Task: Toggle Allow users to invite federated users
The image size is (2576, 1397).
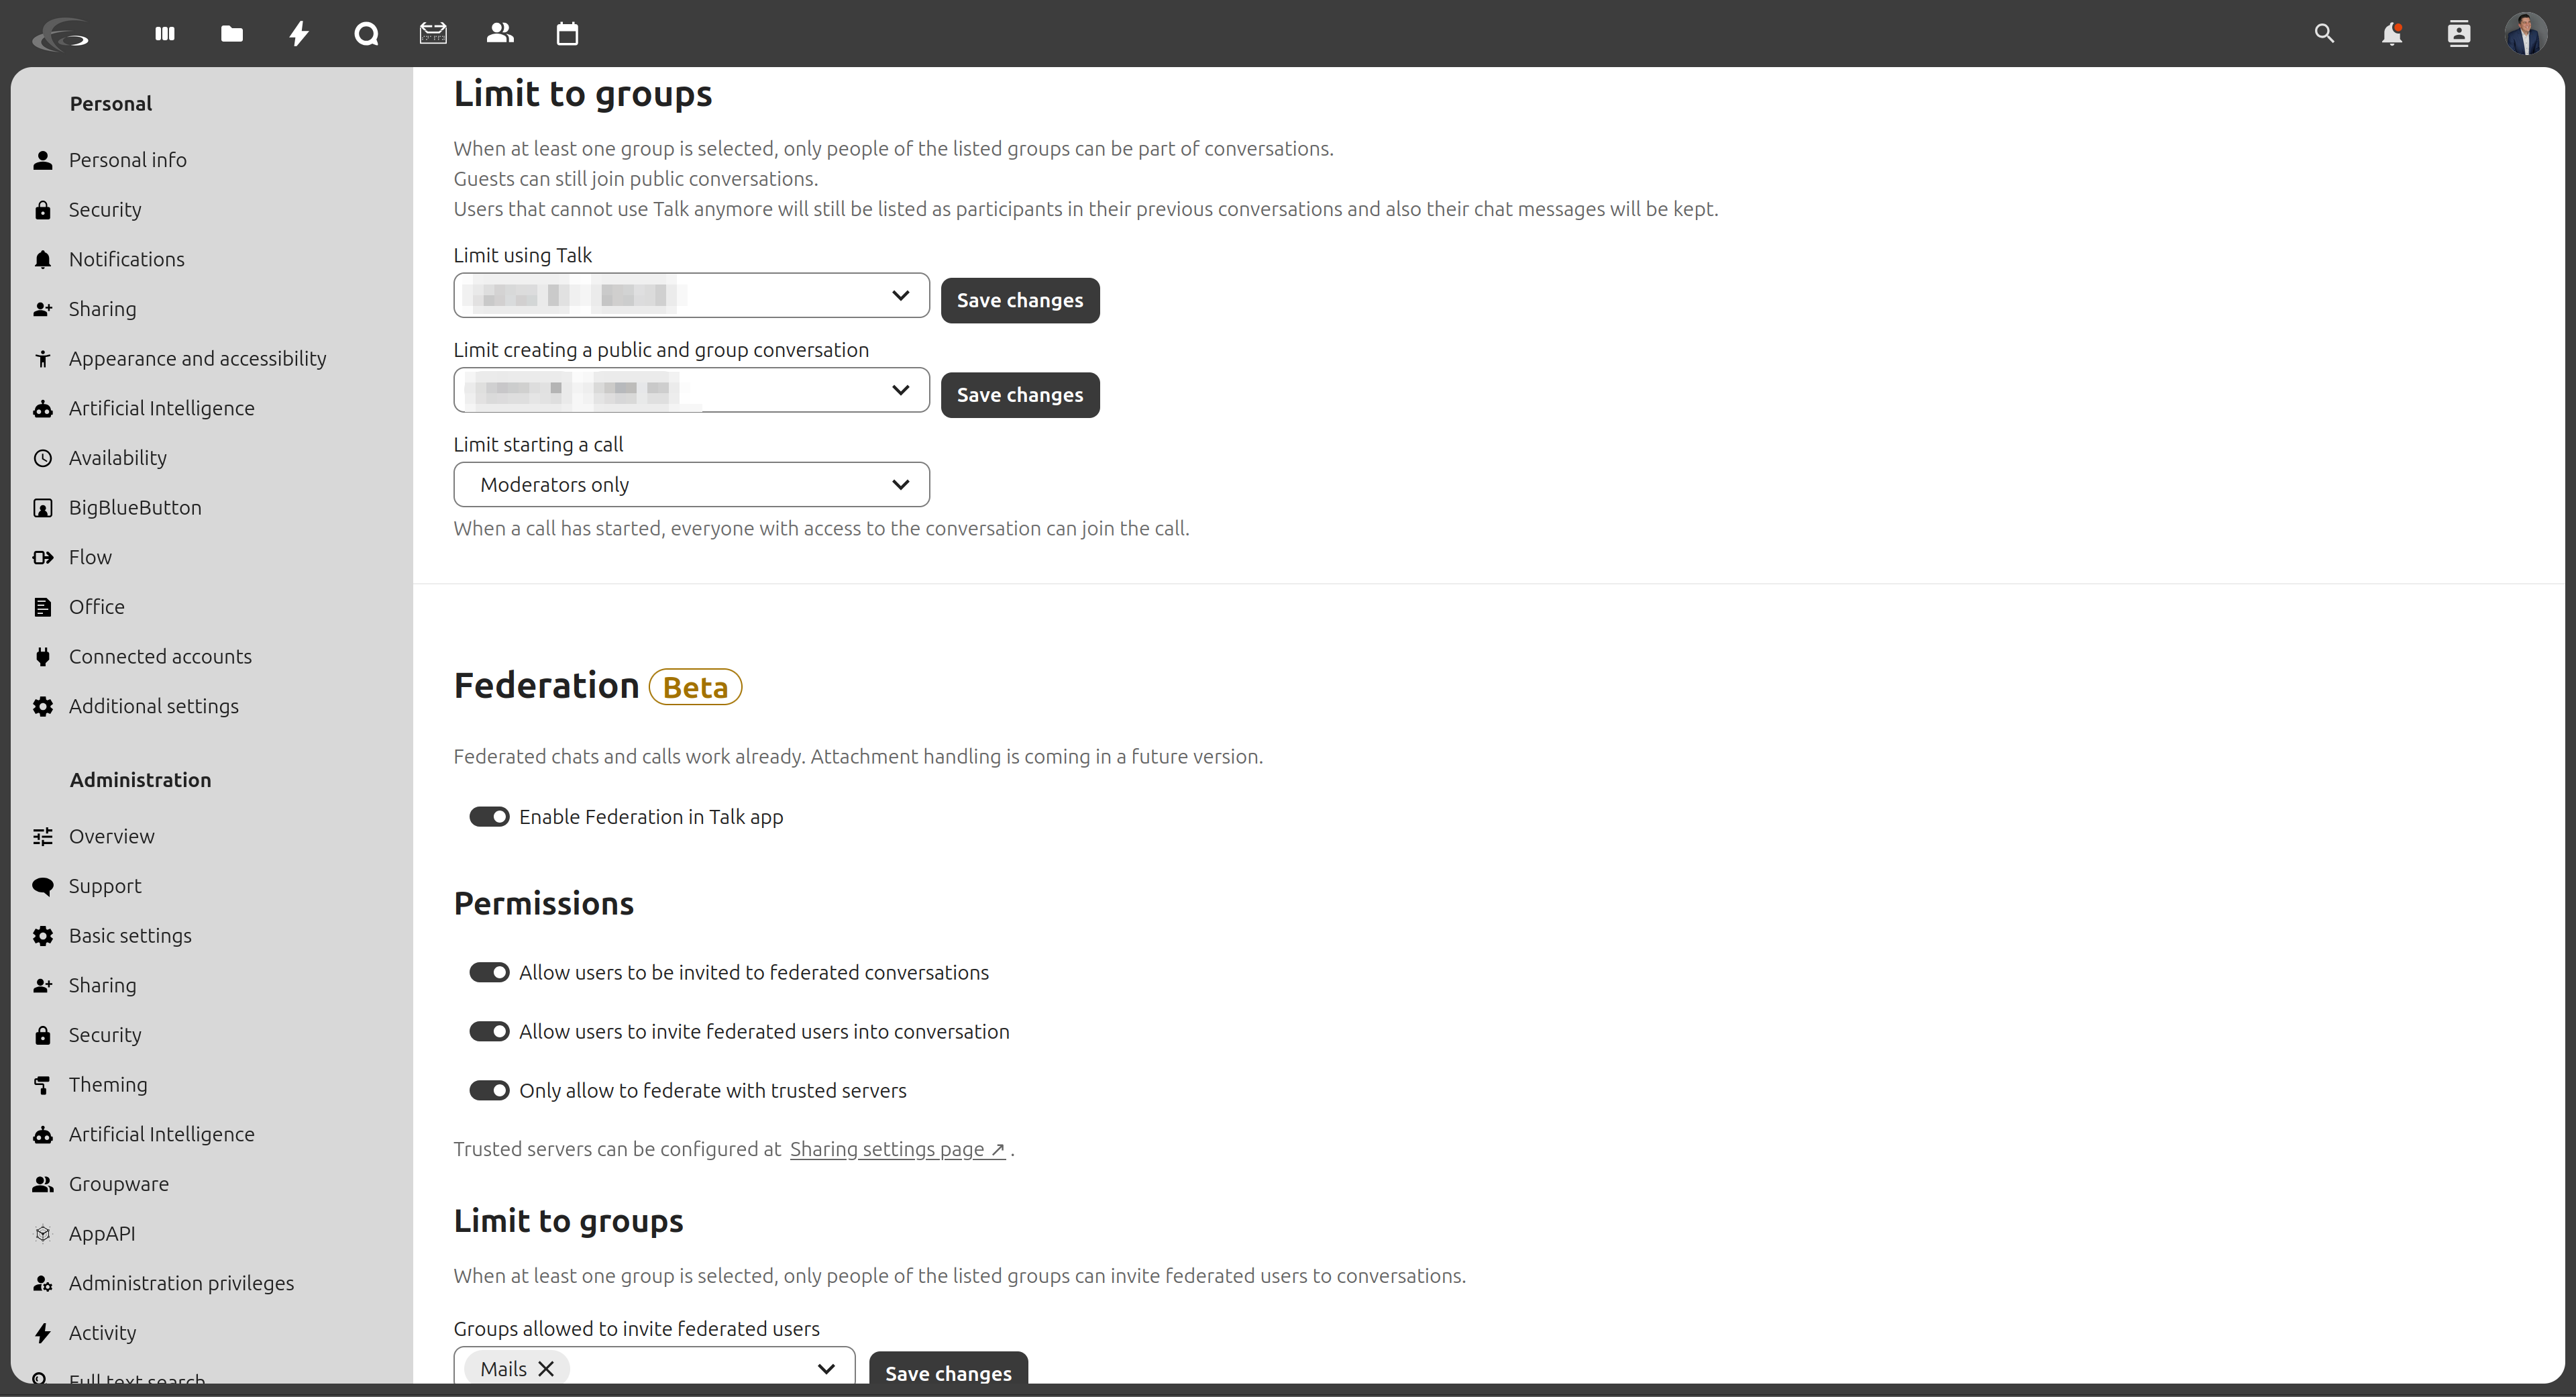Action: 489,1032
